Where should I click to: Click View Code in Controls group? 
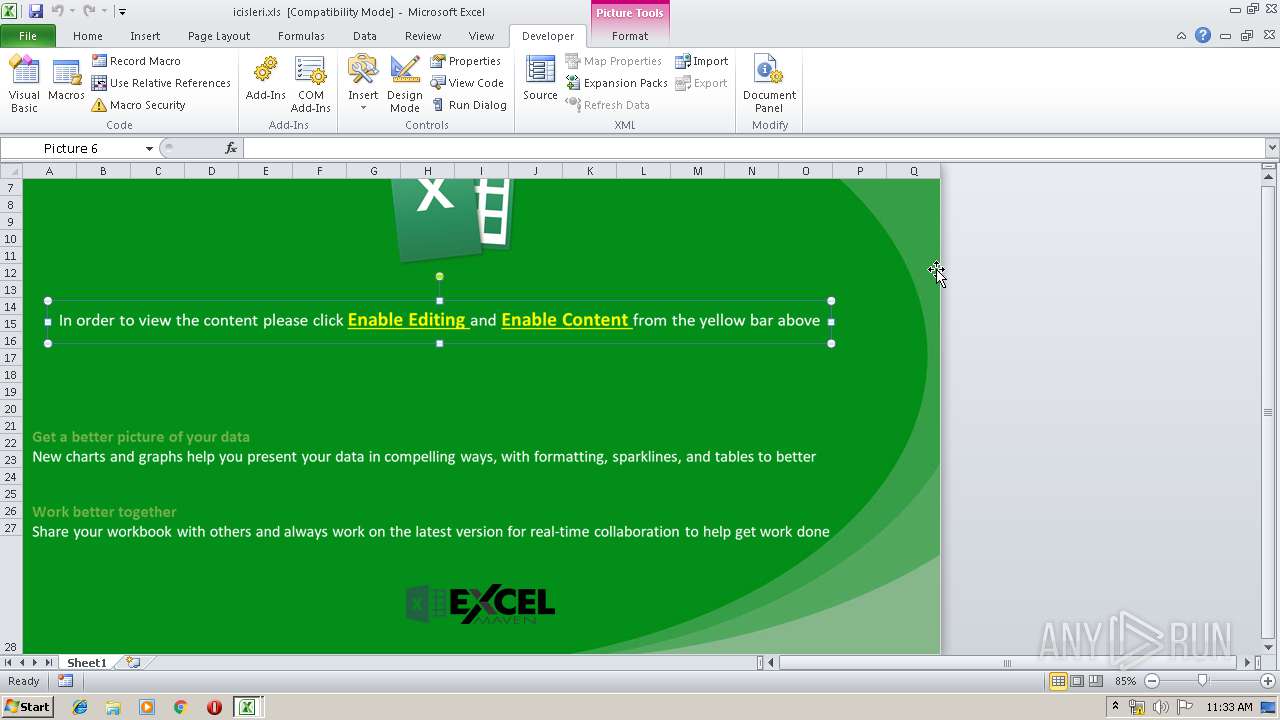(x=467, y=83)
